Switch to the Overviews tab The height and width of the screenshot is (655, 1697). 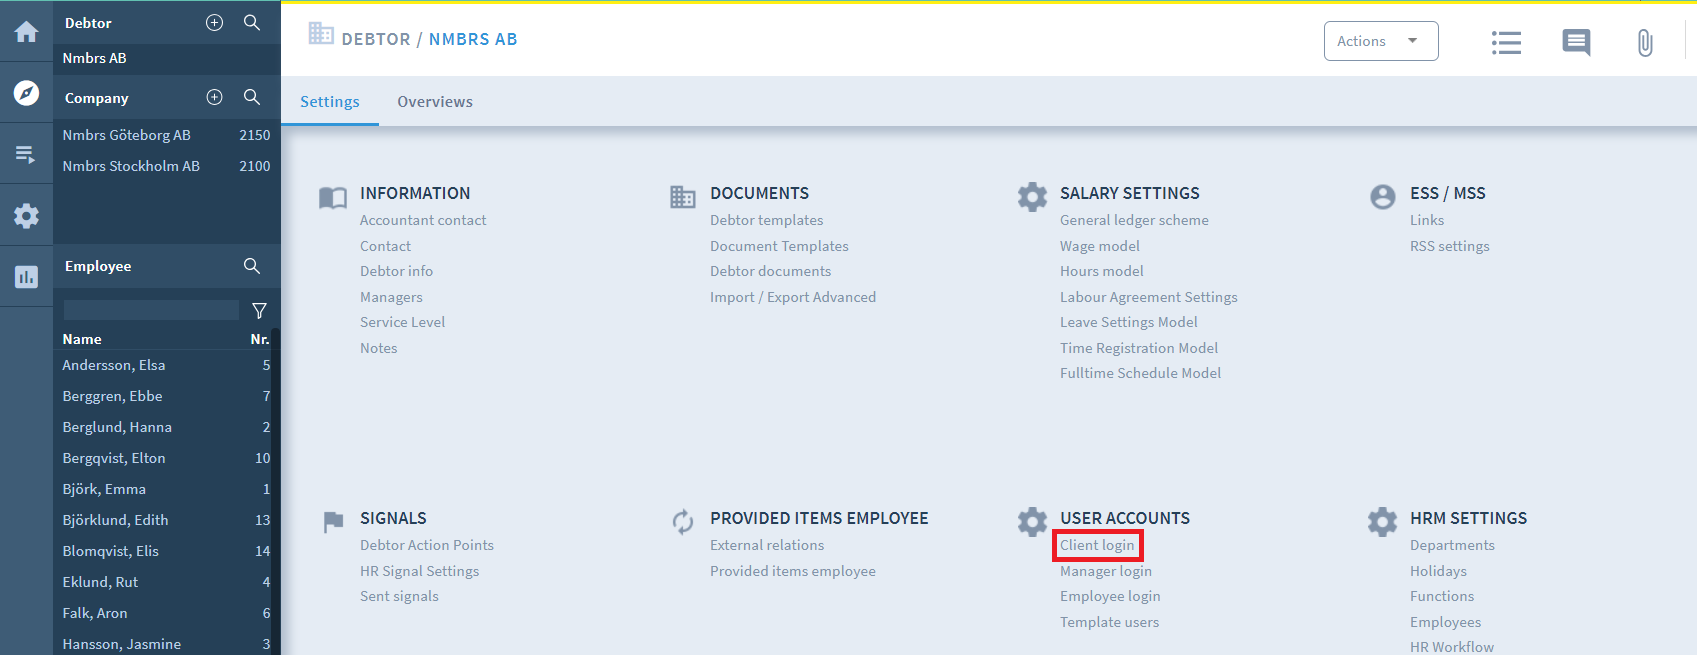point(435,102)
